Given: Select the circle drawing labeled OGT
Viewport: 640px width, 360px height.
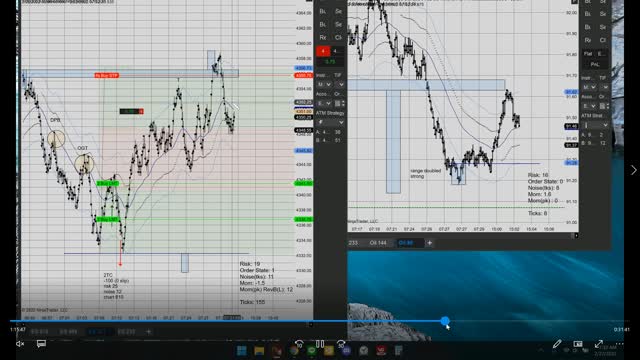Looking at the screenshot, I should tap(84, 164).
